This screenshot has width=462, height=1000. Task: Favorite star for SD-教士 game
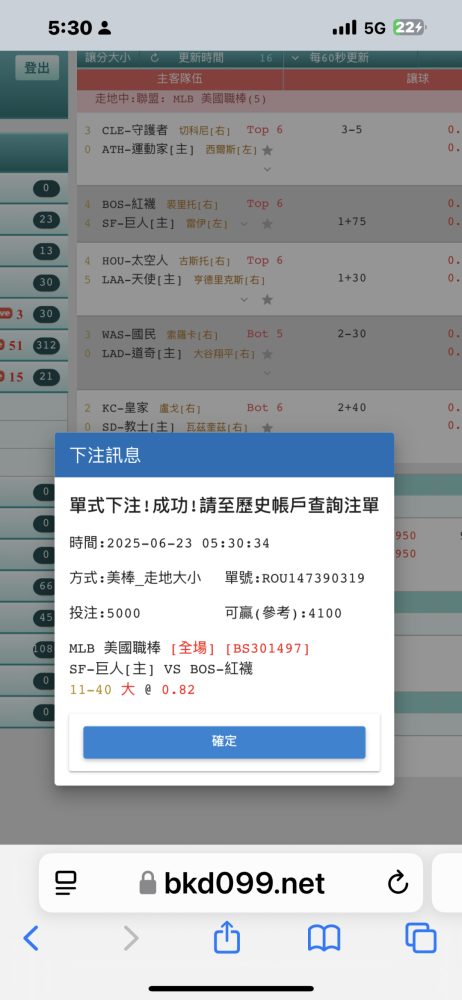(x=267, y=427)
